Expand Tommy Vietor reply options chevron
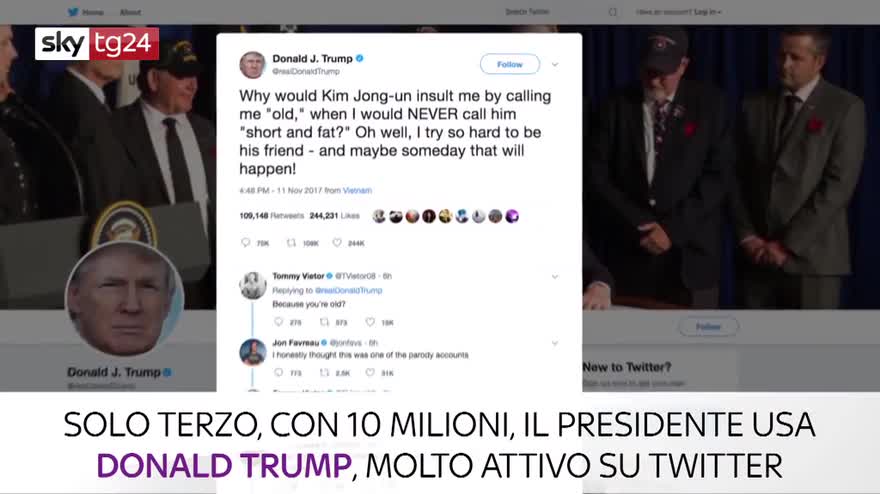 (x=554, y=277)
